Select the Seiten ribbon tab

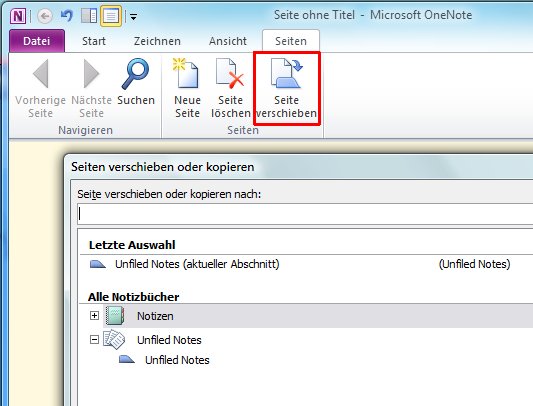tap(291, 41)
